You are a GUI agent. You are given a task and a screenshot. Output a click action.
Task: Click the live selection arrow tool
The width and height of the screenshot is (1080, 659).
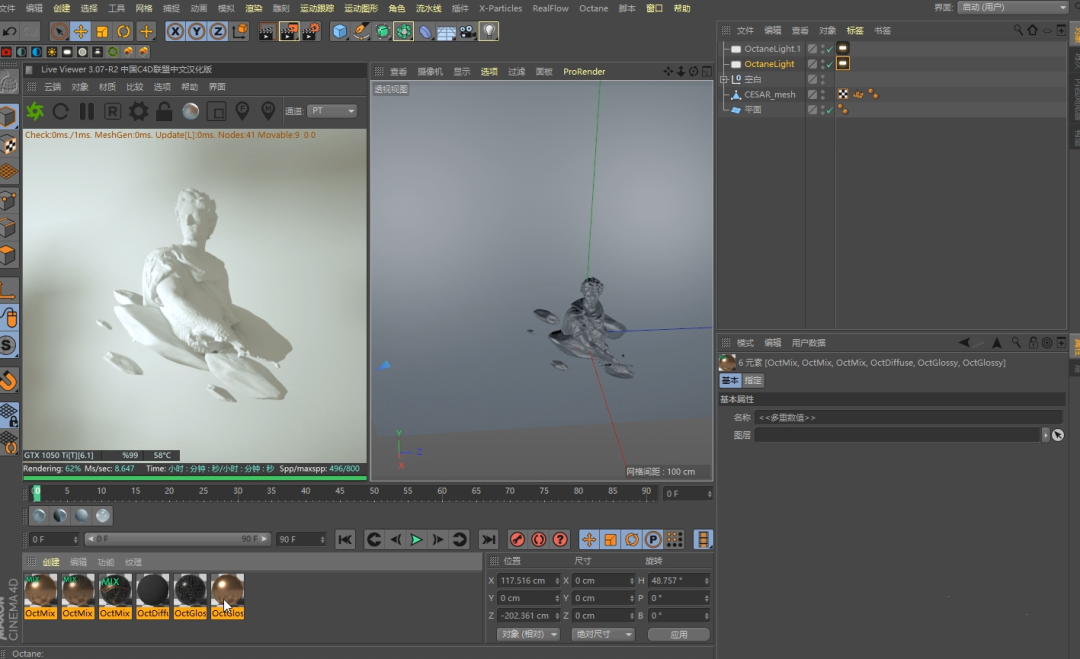tap(59, 31)
